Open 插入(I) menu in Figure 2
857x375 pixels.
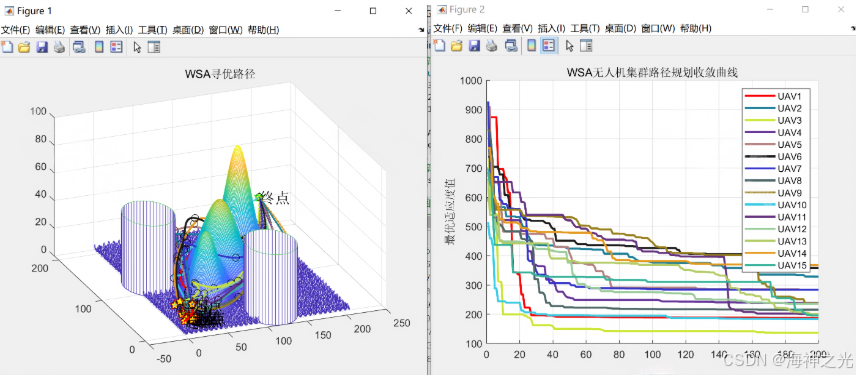pyautogui.click(x=552, y=28)
